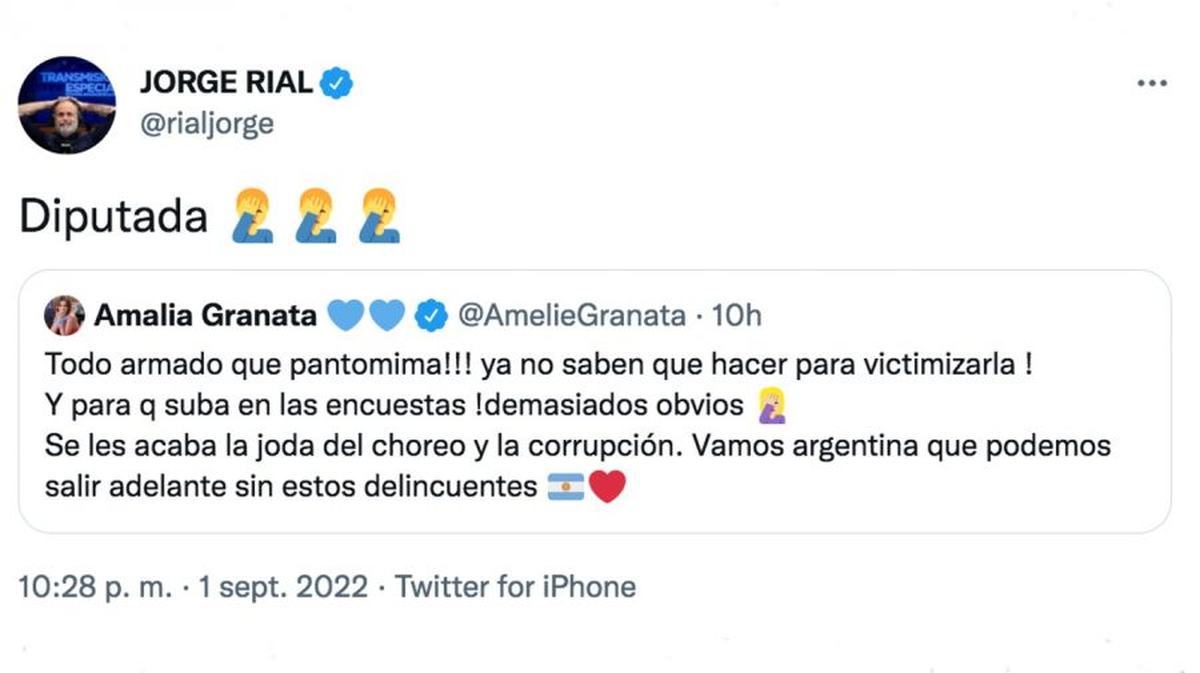Click the red heart emoji after delincuentes
Viewport: 1200px width, 673px height.
607,488
